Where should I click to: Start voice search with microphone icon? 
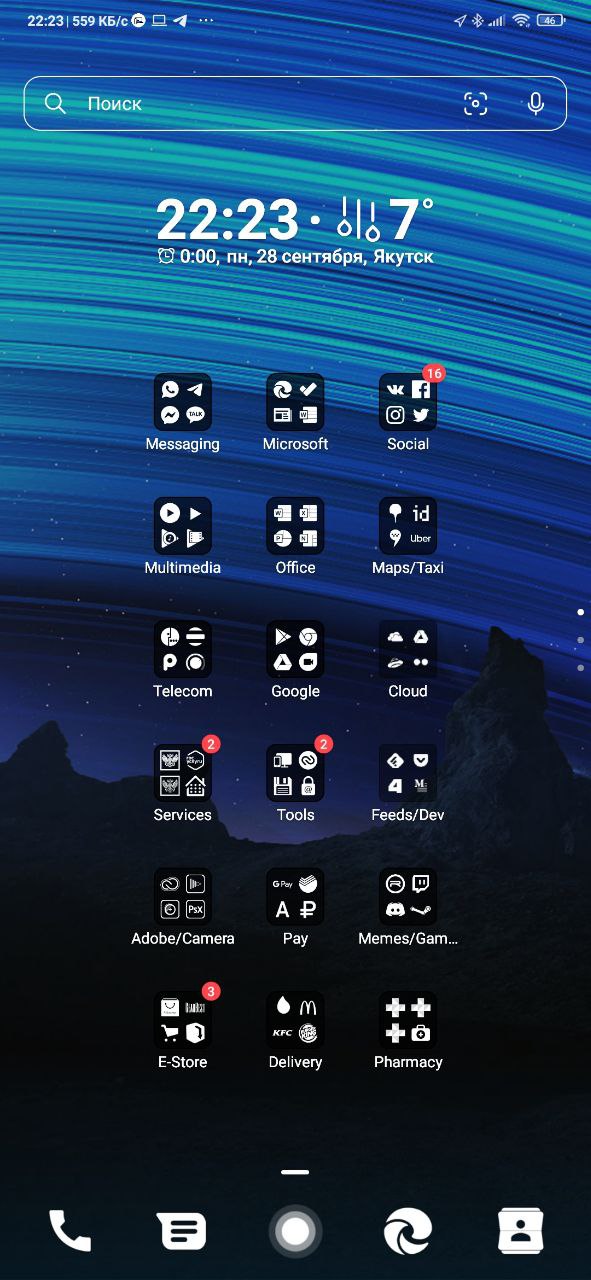[536, 104]
